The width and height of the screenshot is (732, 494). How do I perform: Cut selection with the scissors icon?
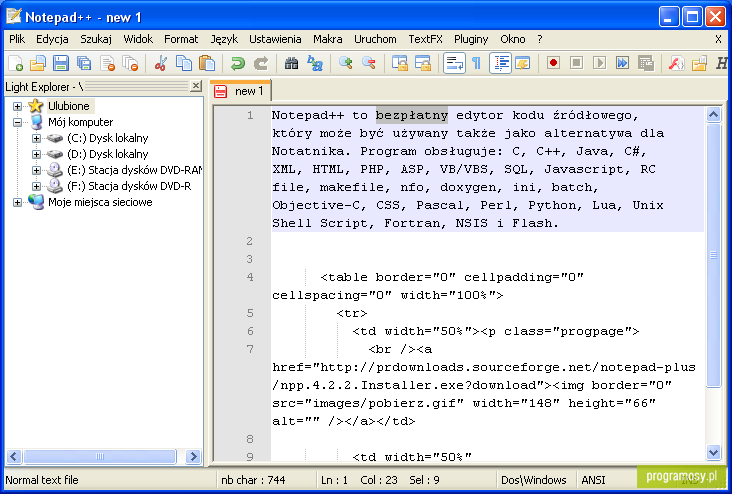point(161,63)
